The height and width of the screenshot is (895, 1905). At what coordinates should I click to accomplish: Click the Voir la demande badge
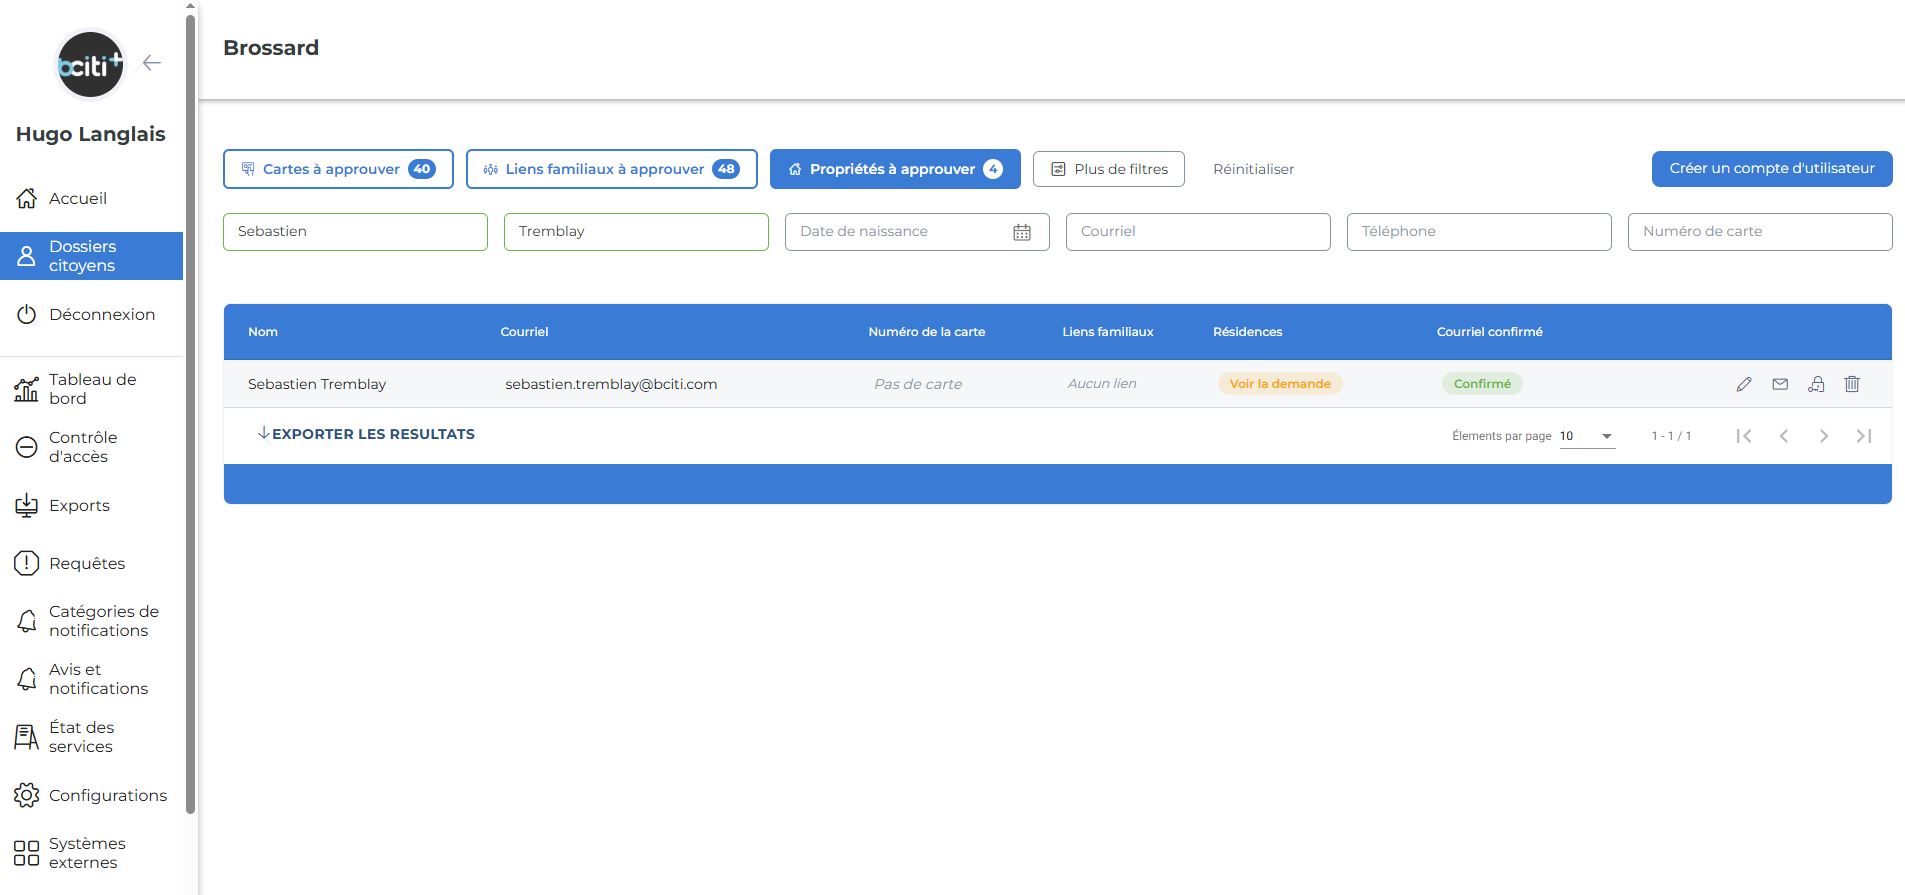click(x=1279, y=384)
